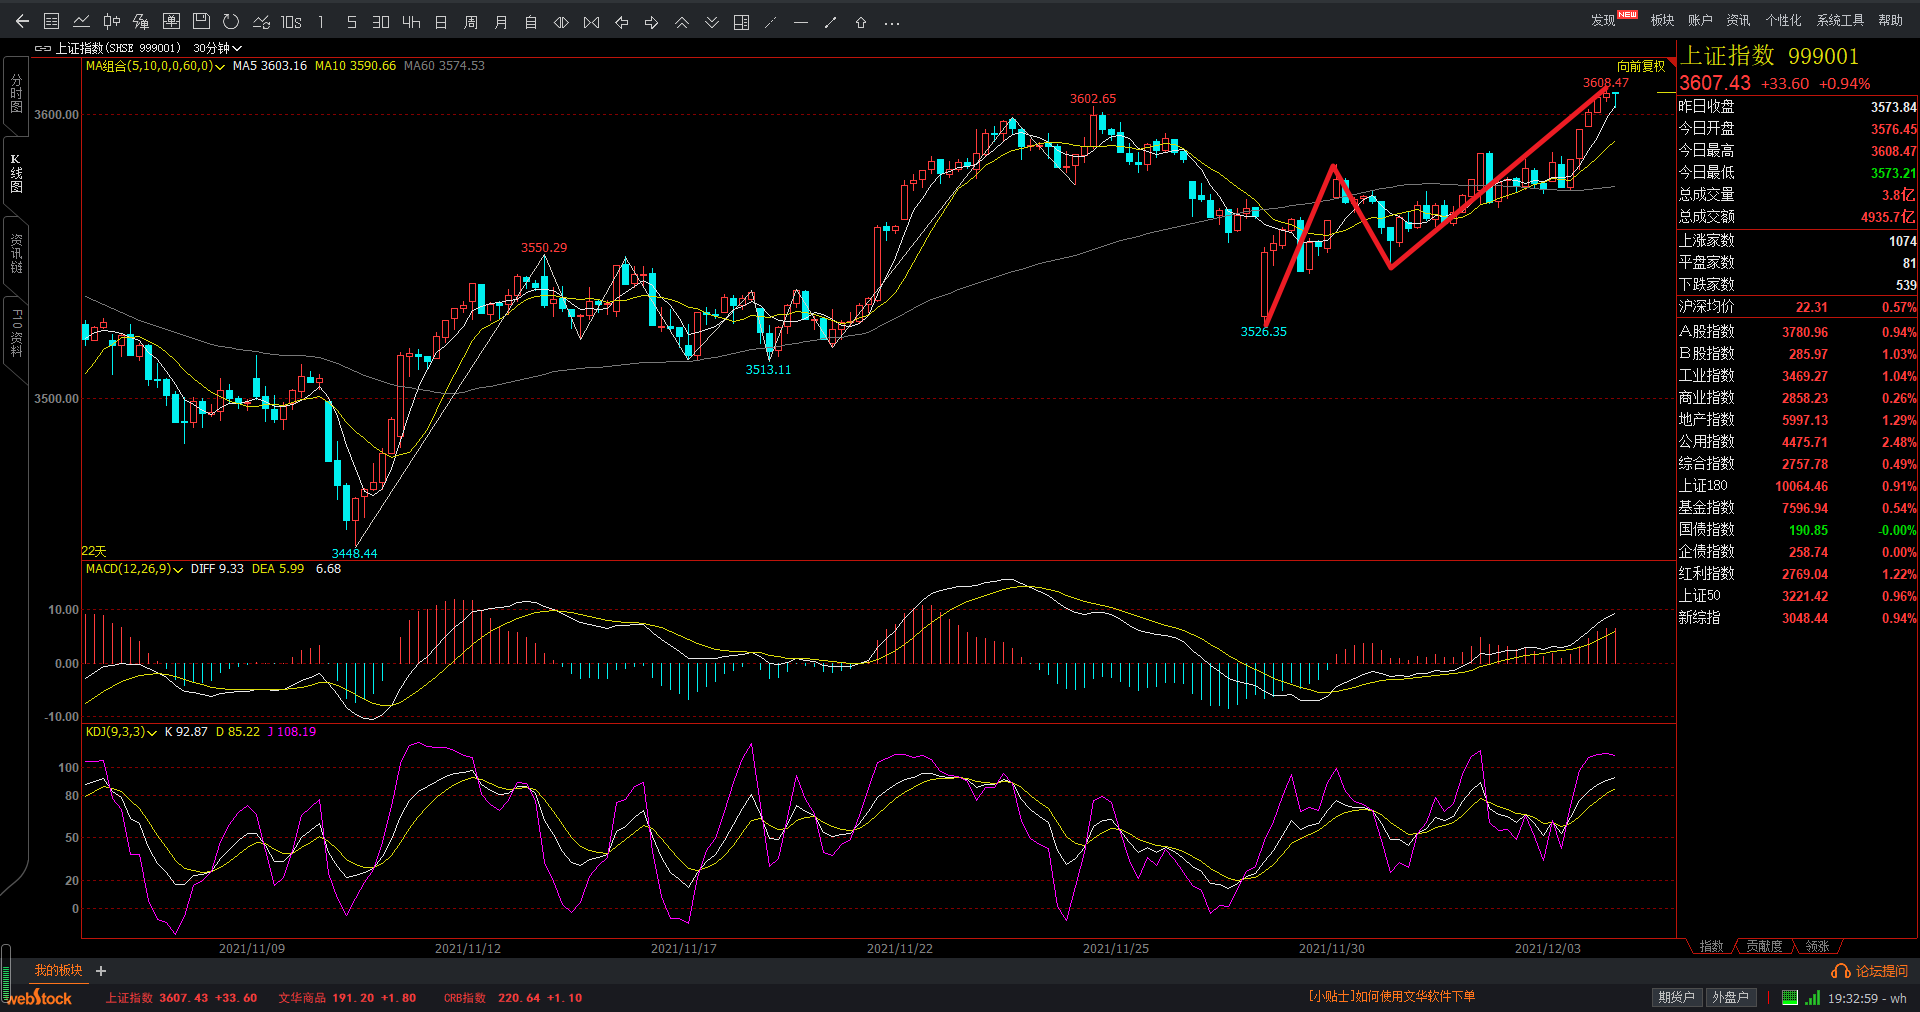Click the more options ellipsis icon
The height and width of the screenshot is (1012, 1920).
[x=892, y=22]
